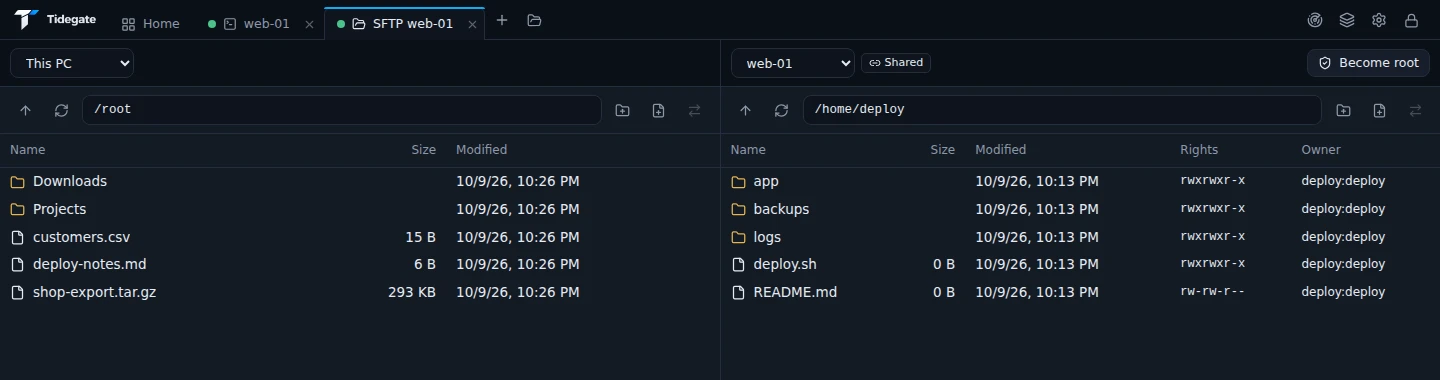Go up one directory in remote pane
The image size is (1440, 380).
(745, 110)
